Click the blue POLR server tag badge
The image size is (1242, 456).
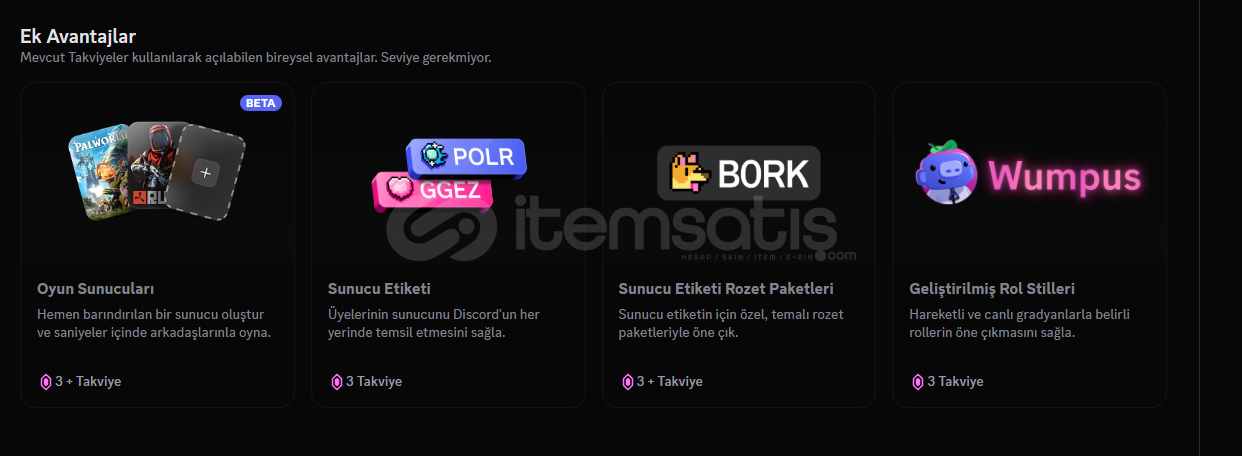[466, 158]
